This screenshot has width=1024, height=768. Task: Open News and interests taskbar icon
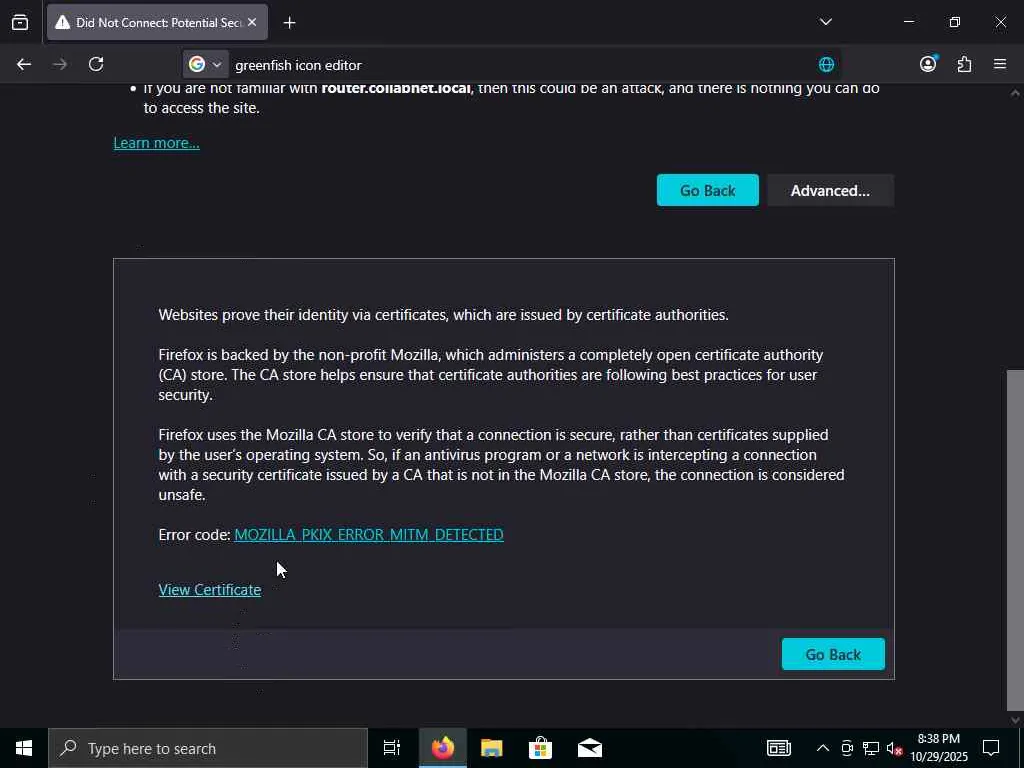point(778,748)
